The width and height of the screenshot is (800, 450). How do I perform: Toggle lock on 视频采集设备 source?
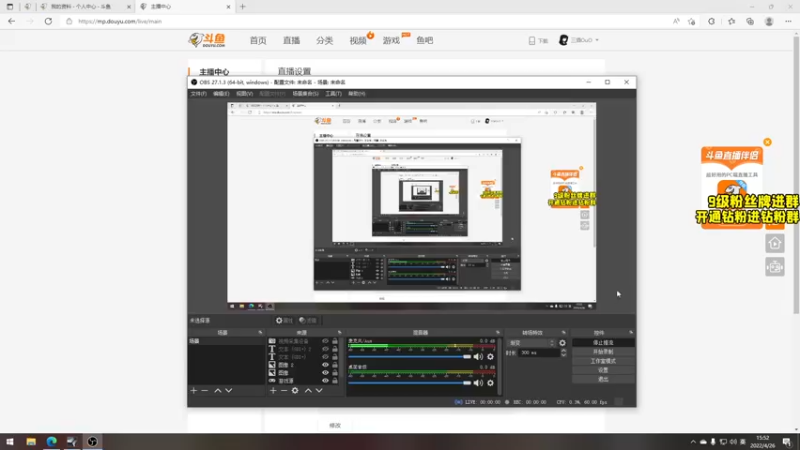tap(335, 341)
